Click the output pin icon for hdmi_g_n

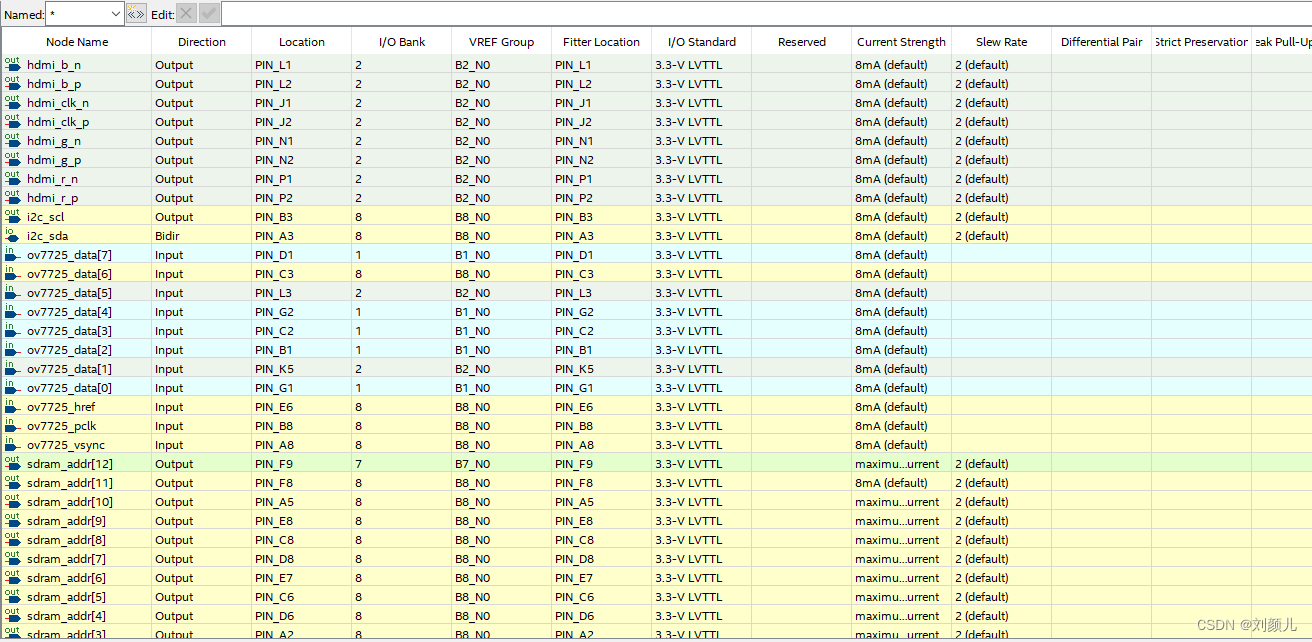(12, 141)
